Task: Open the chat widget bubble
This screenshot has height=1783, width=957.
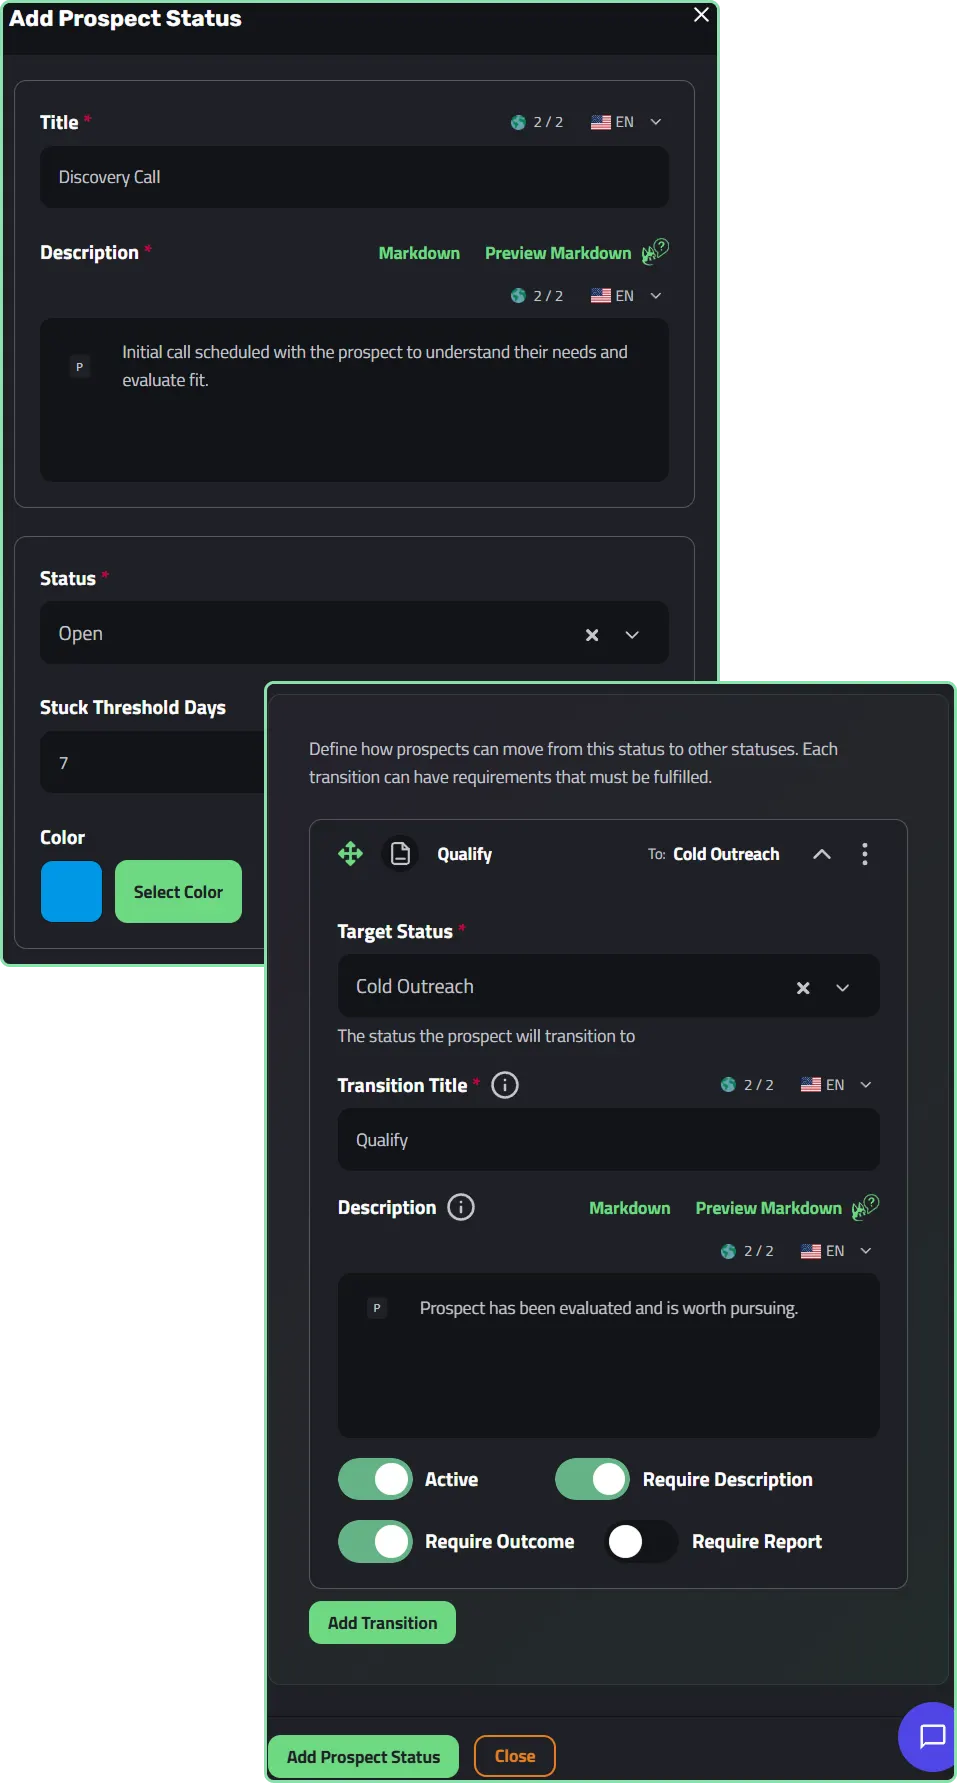Action: pos(931,1736)
